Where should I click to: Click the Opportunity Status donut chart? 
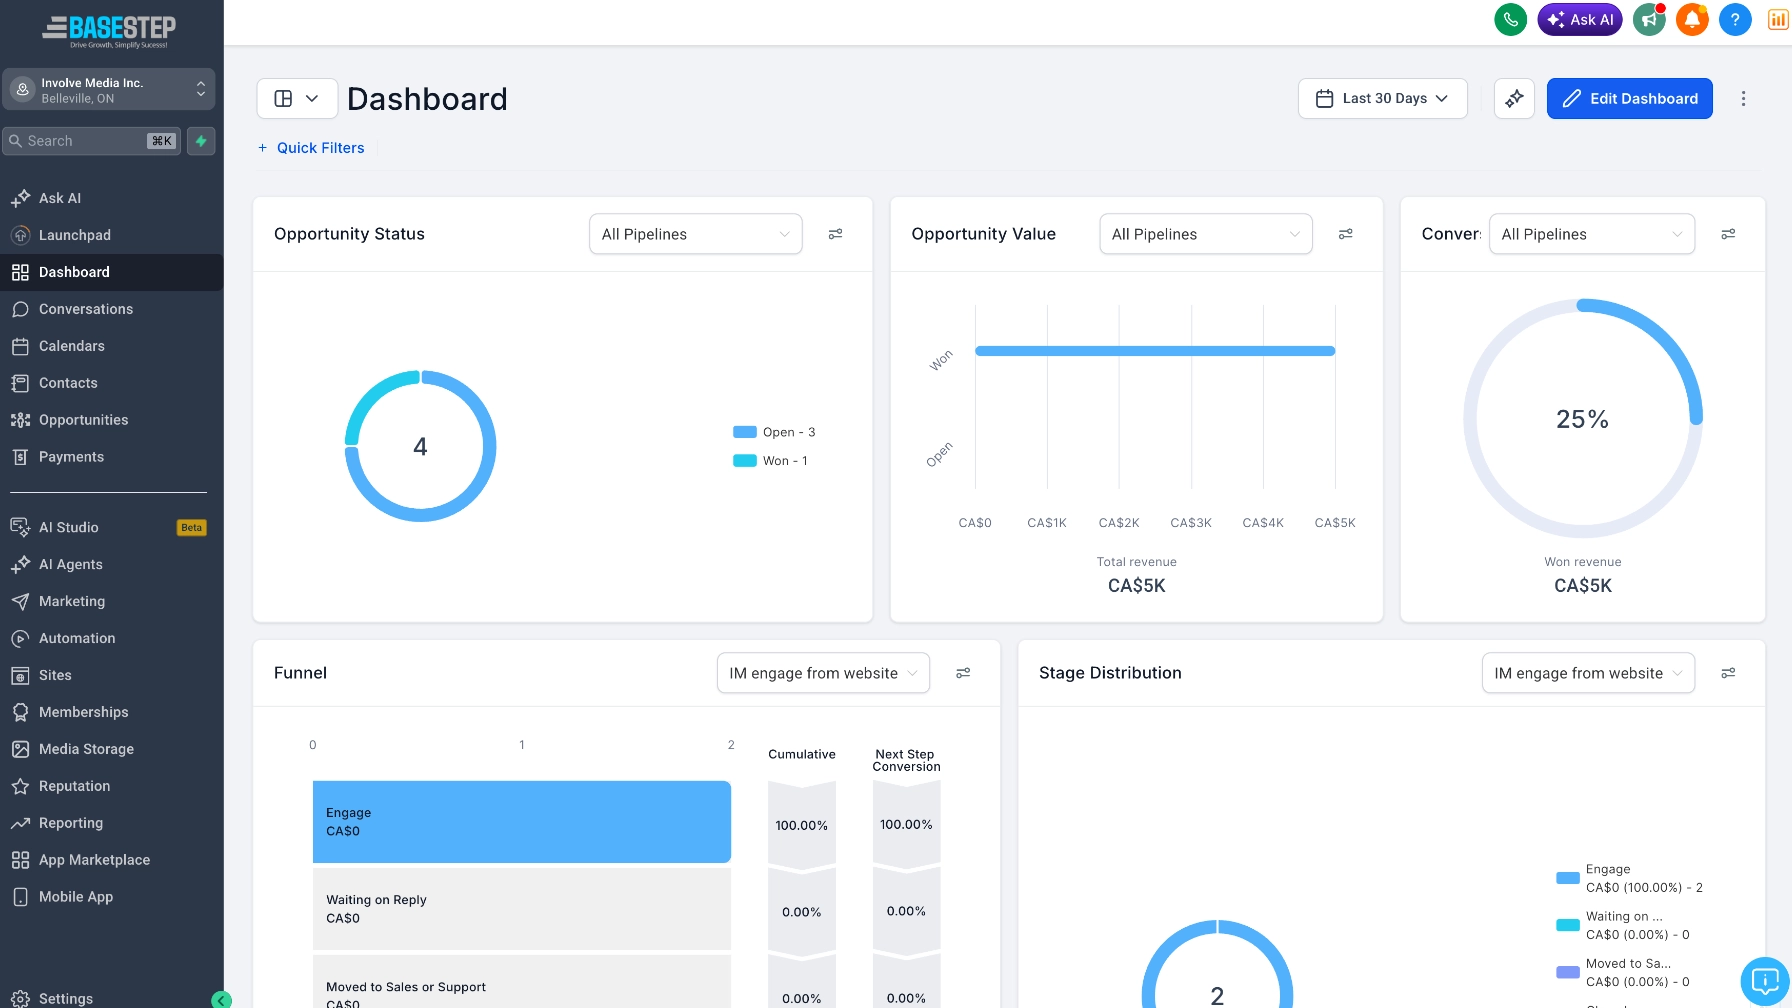click(x=420, y=446)
